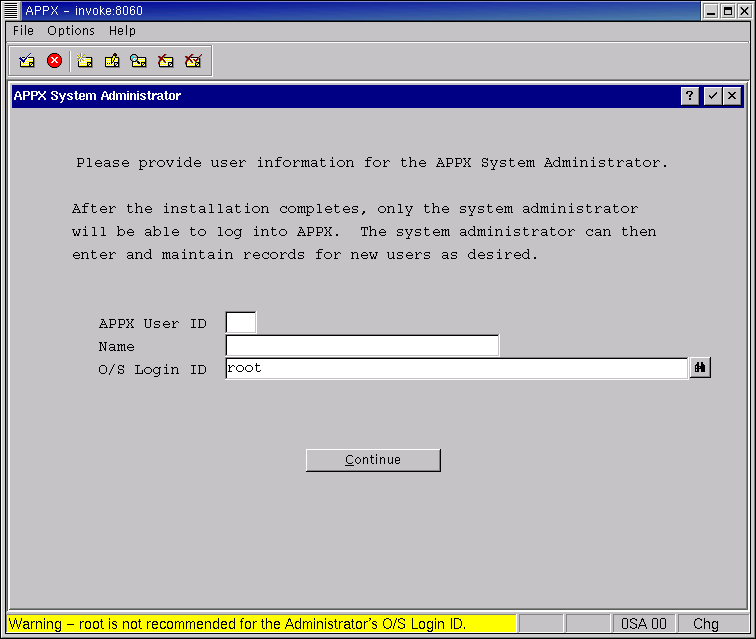Click the change mode pencil toolbar icon
756x639 pixels.
click(x=112, y=61)
